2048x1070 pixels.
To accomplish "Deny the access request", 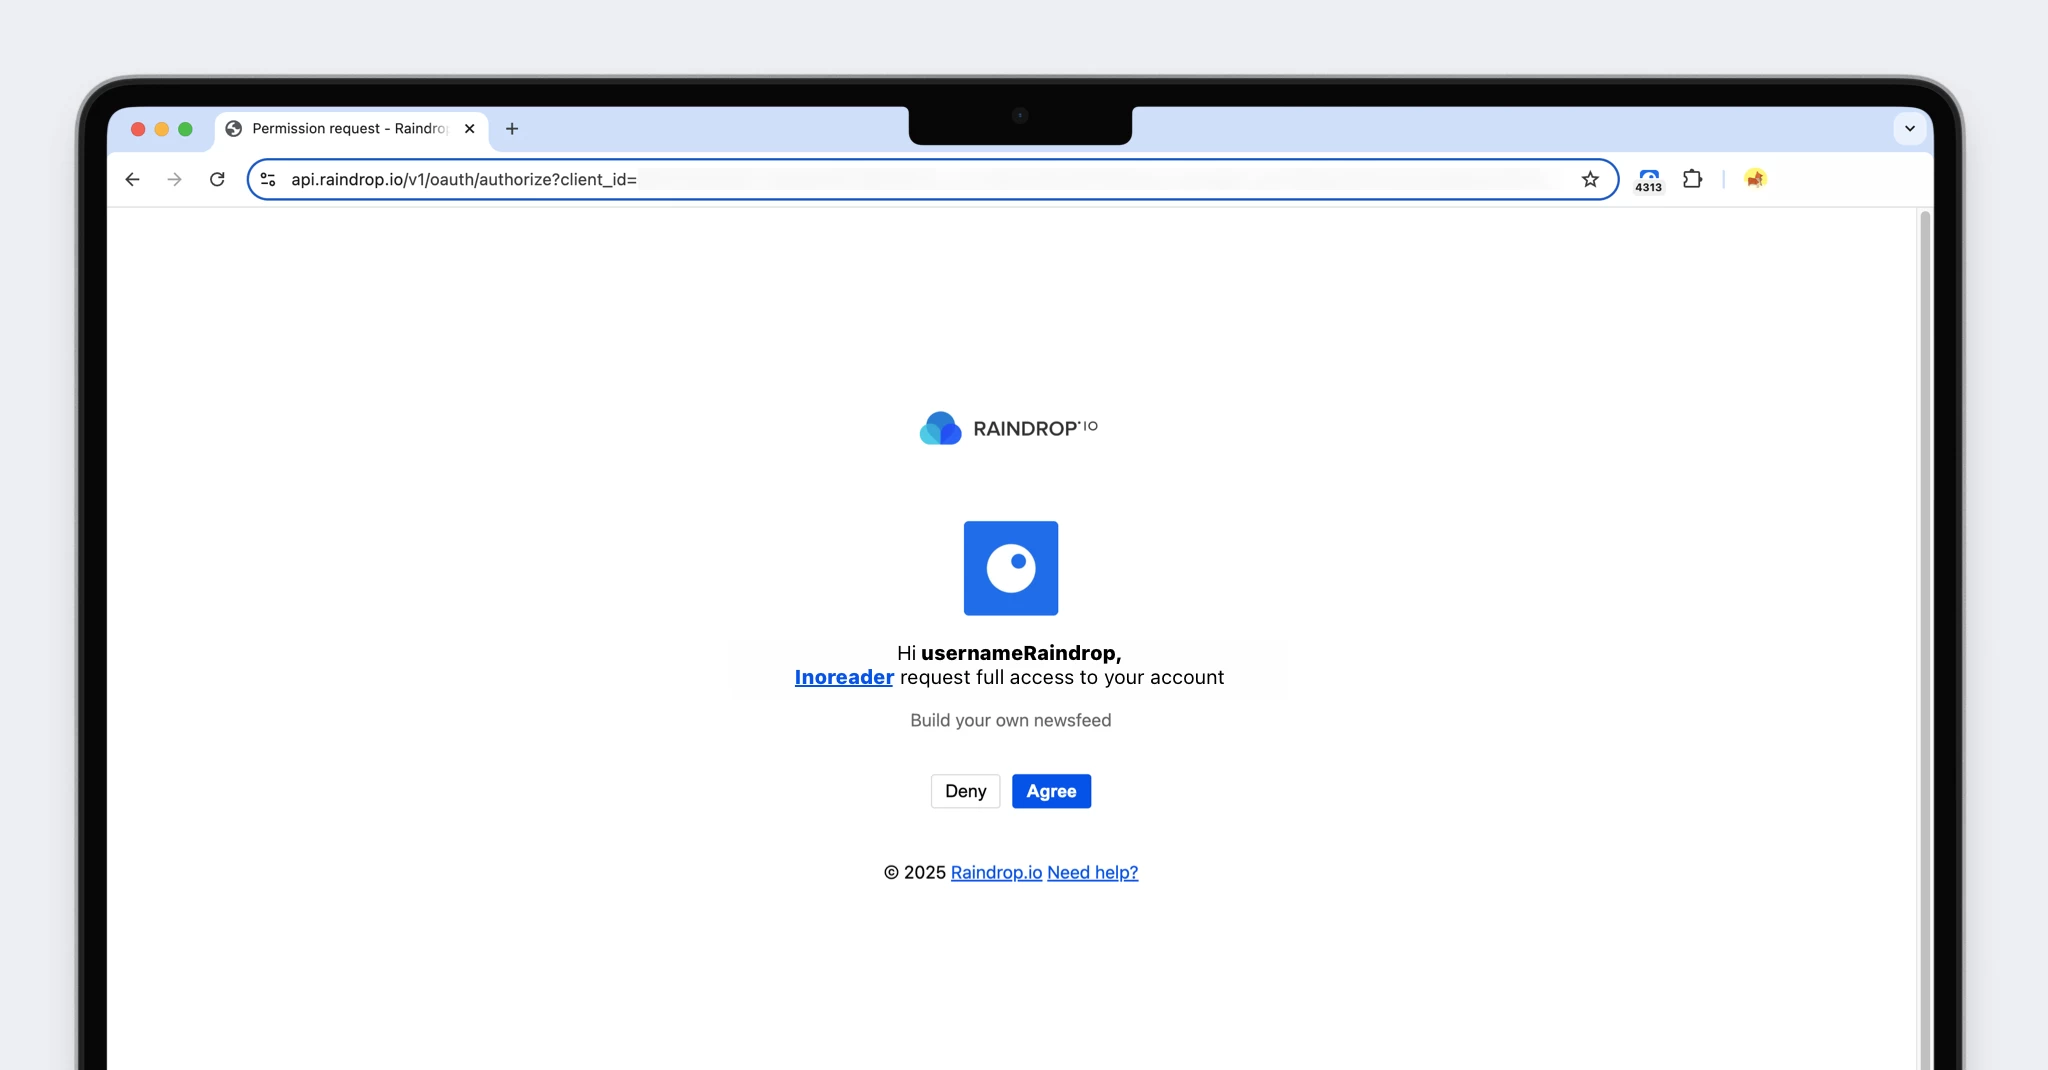I will coord(965,791).
